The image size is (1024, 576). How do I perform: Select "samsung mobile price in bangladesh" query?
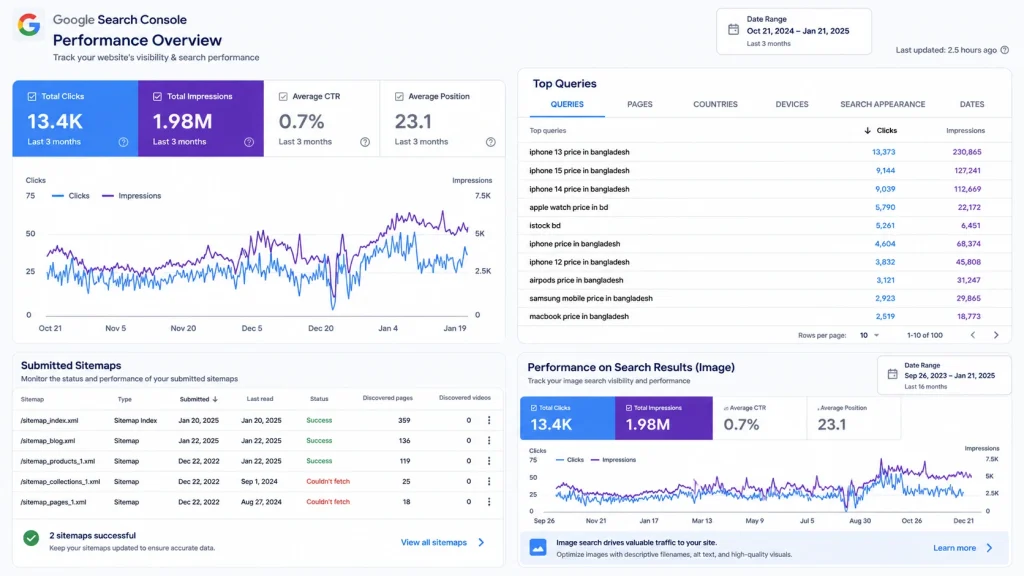click(x=590, y=298)
